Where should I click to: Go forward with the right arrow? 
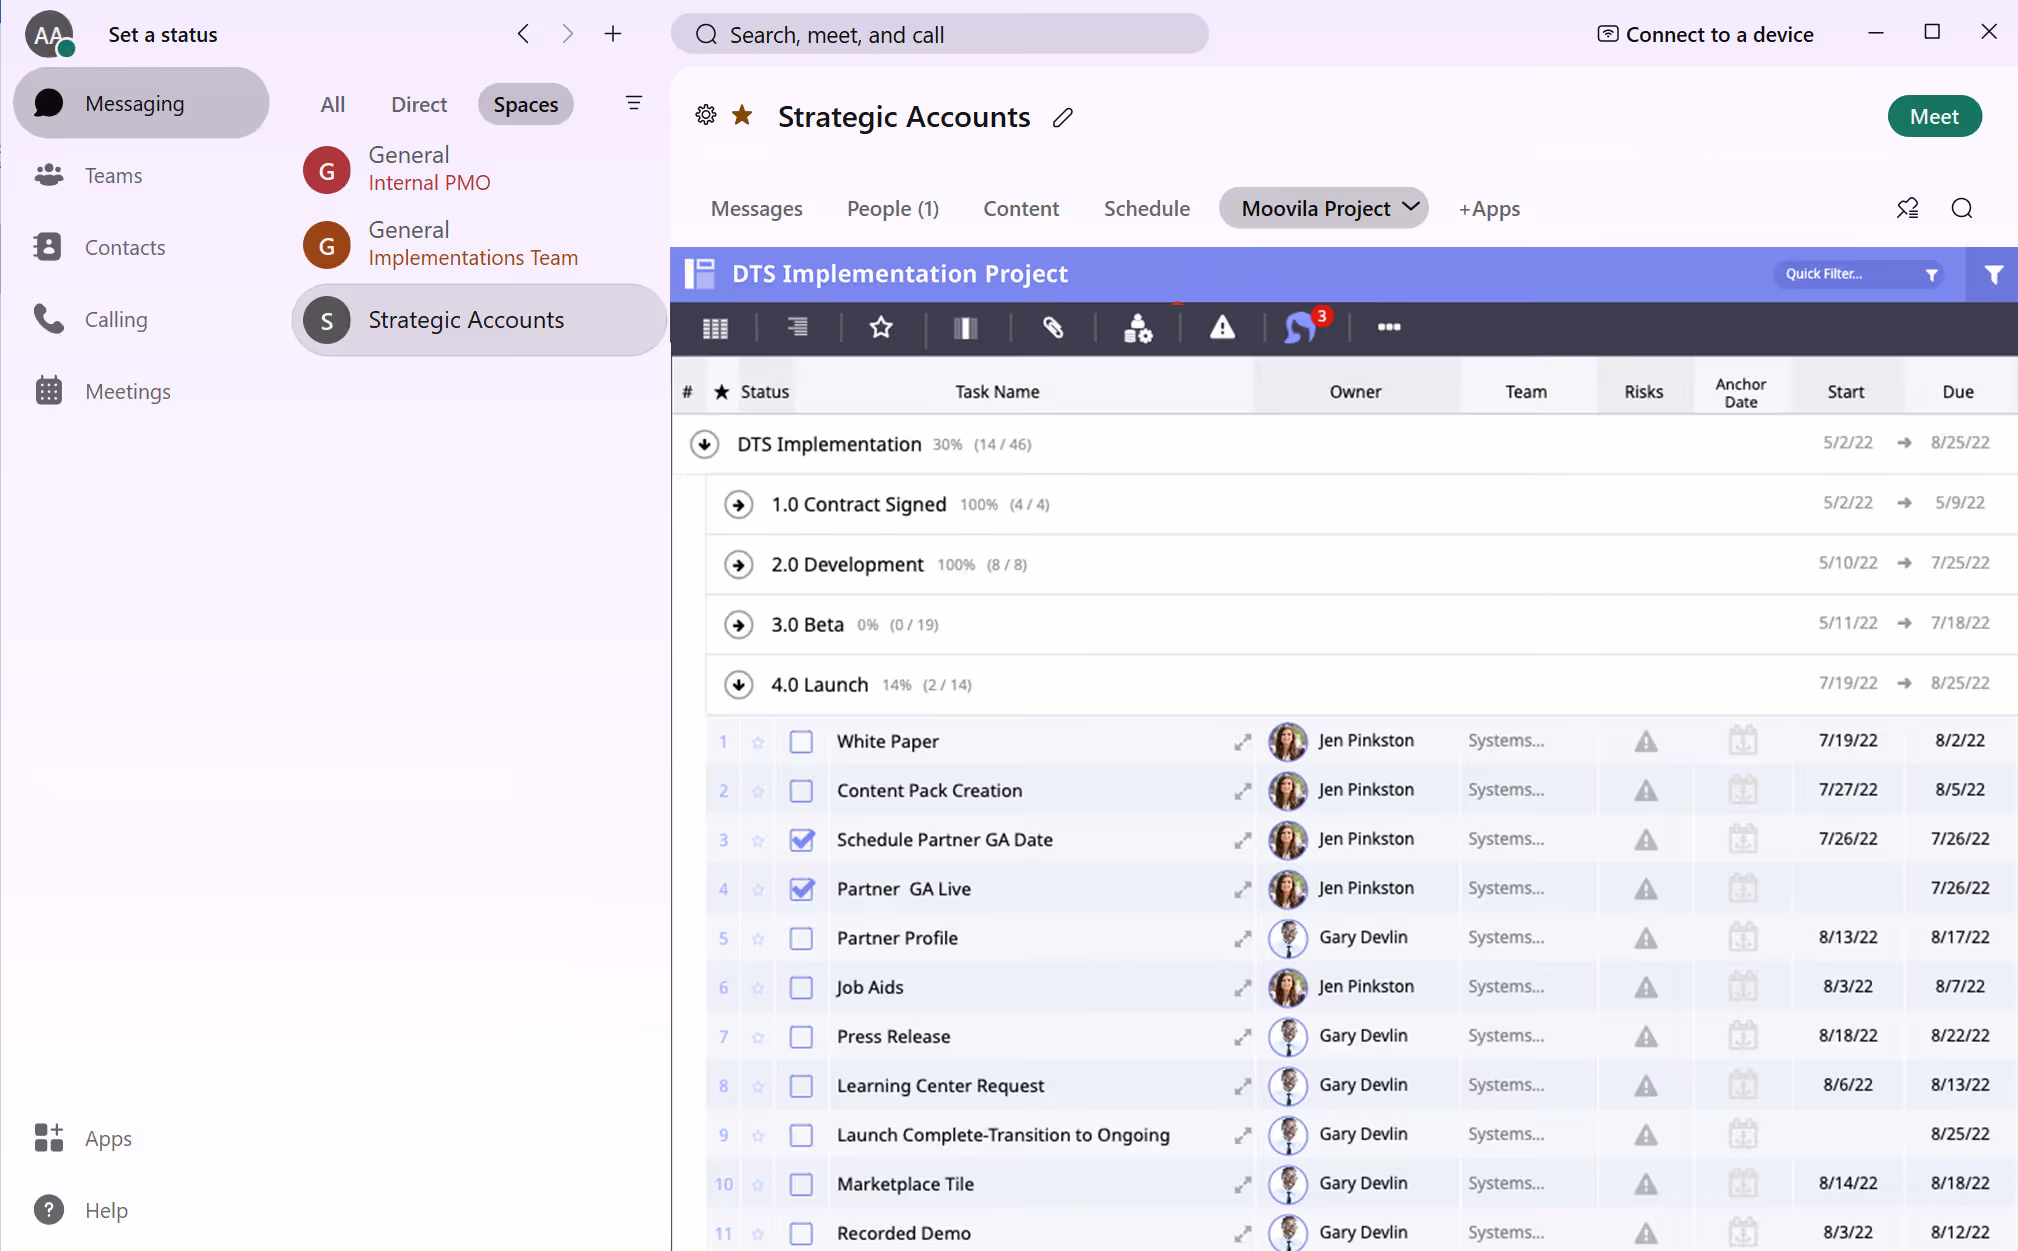point(568,34)
